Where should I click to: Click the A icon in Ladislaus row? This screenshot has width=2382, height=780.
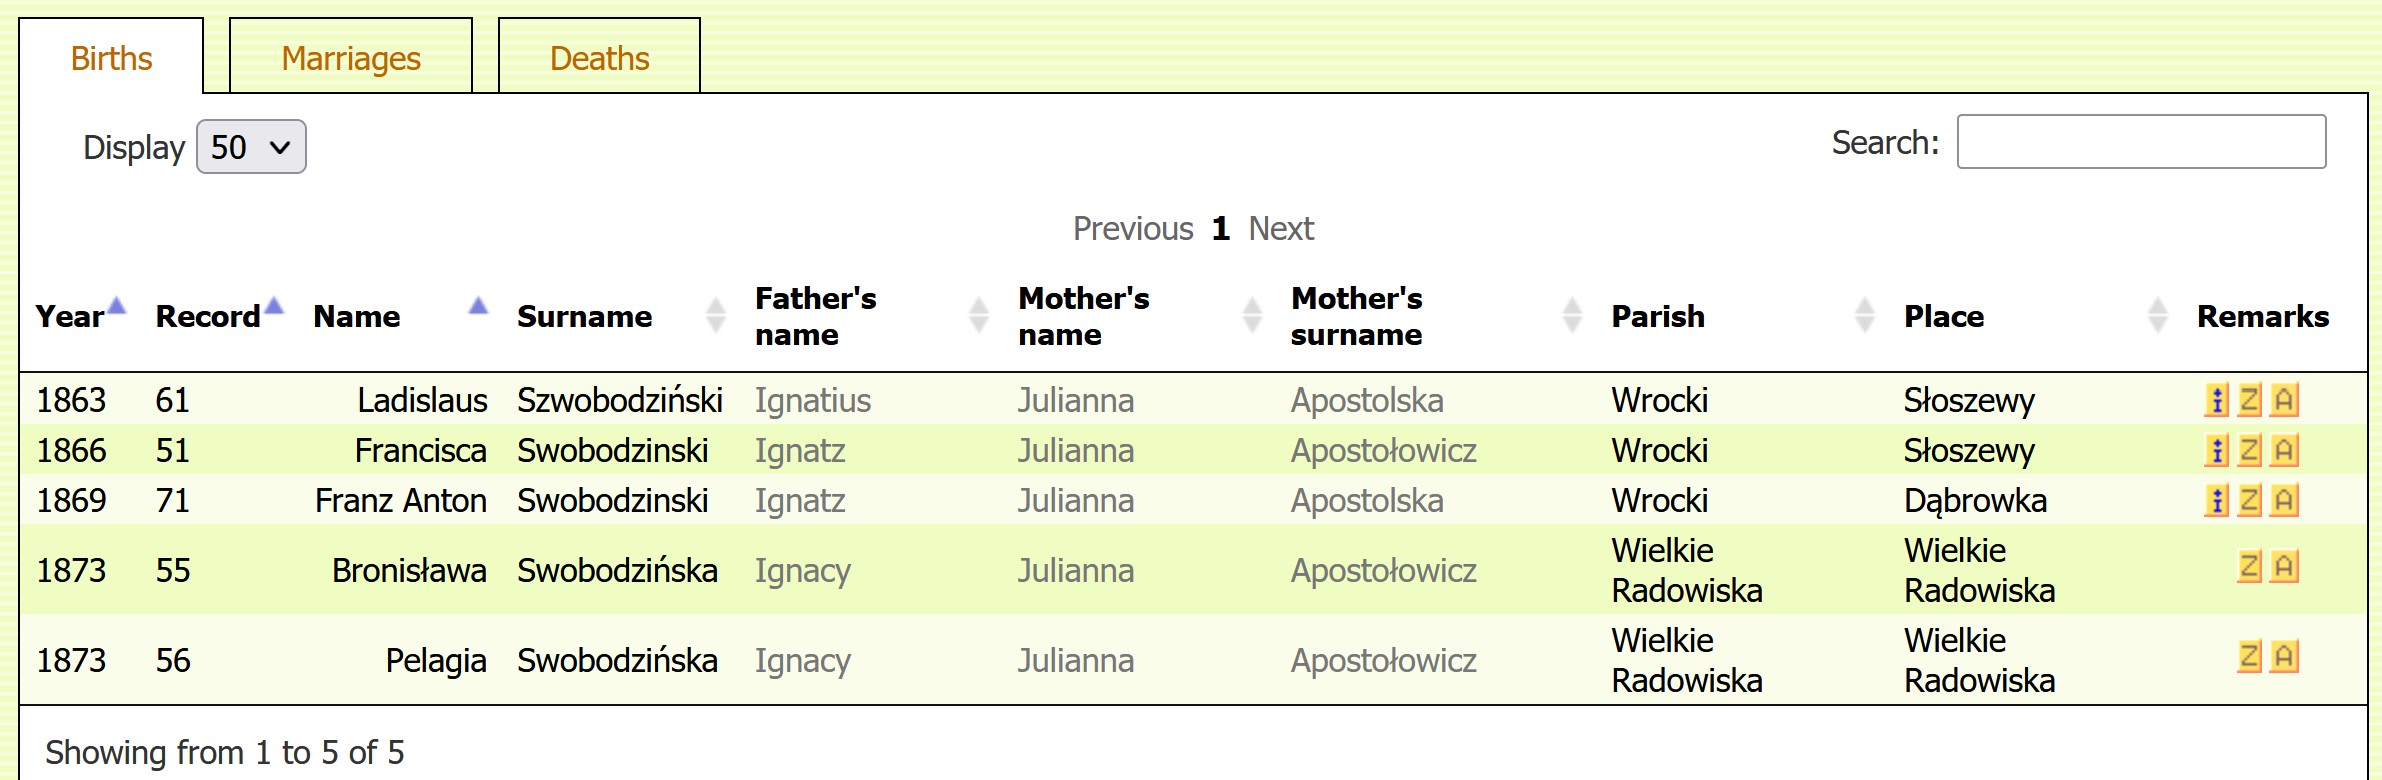[2284, 400]
